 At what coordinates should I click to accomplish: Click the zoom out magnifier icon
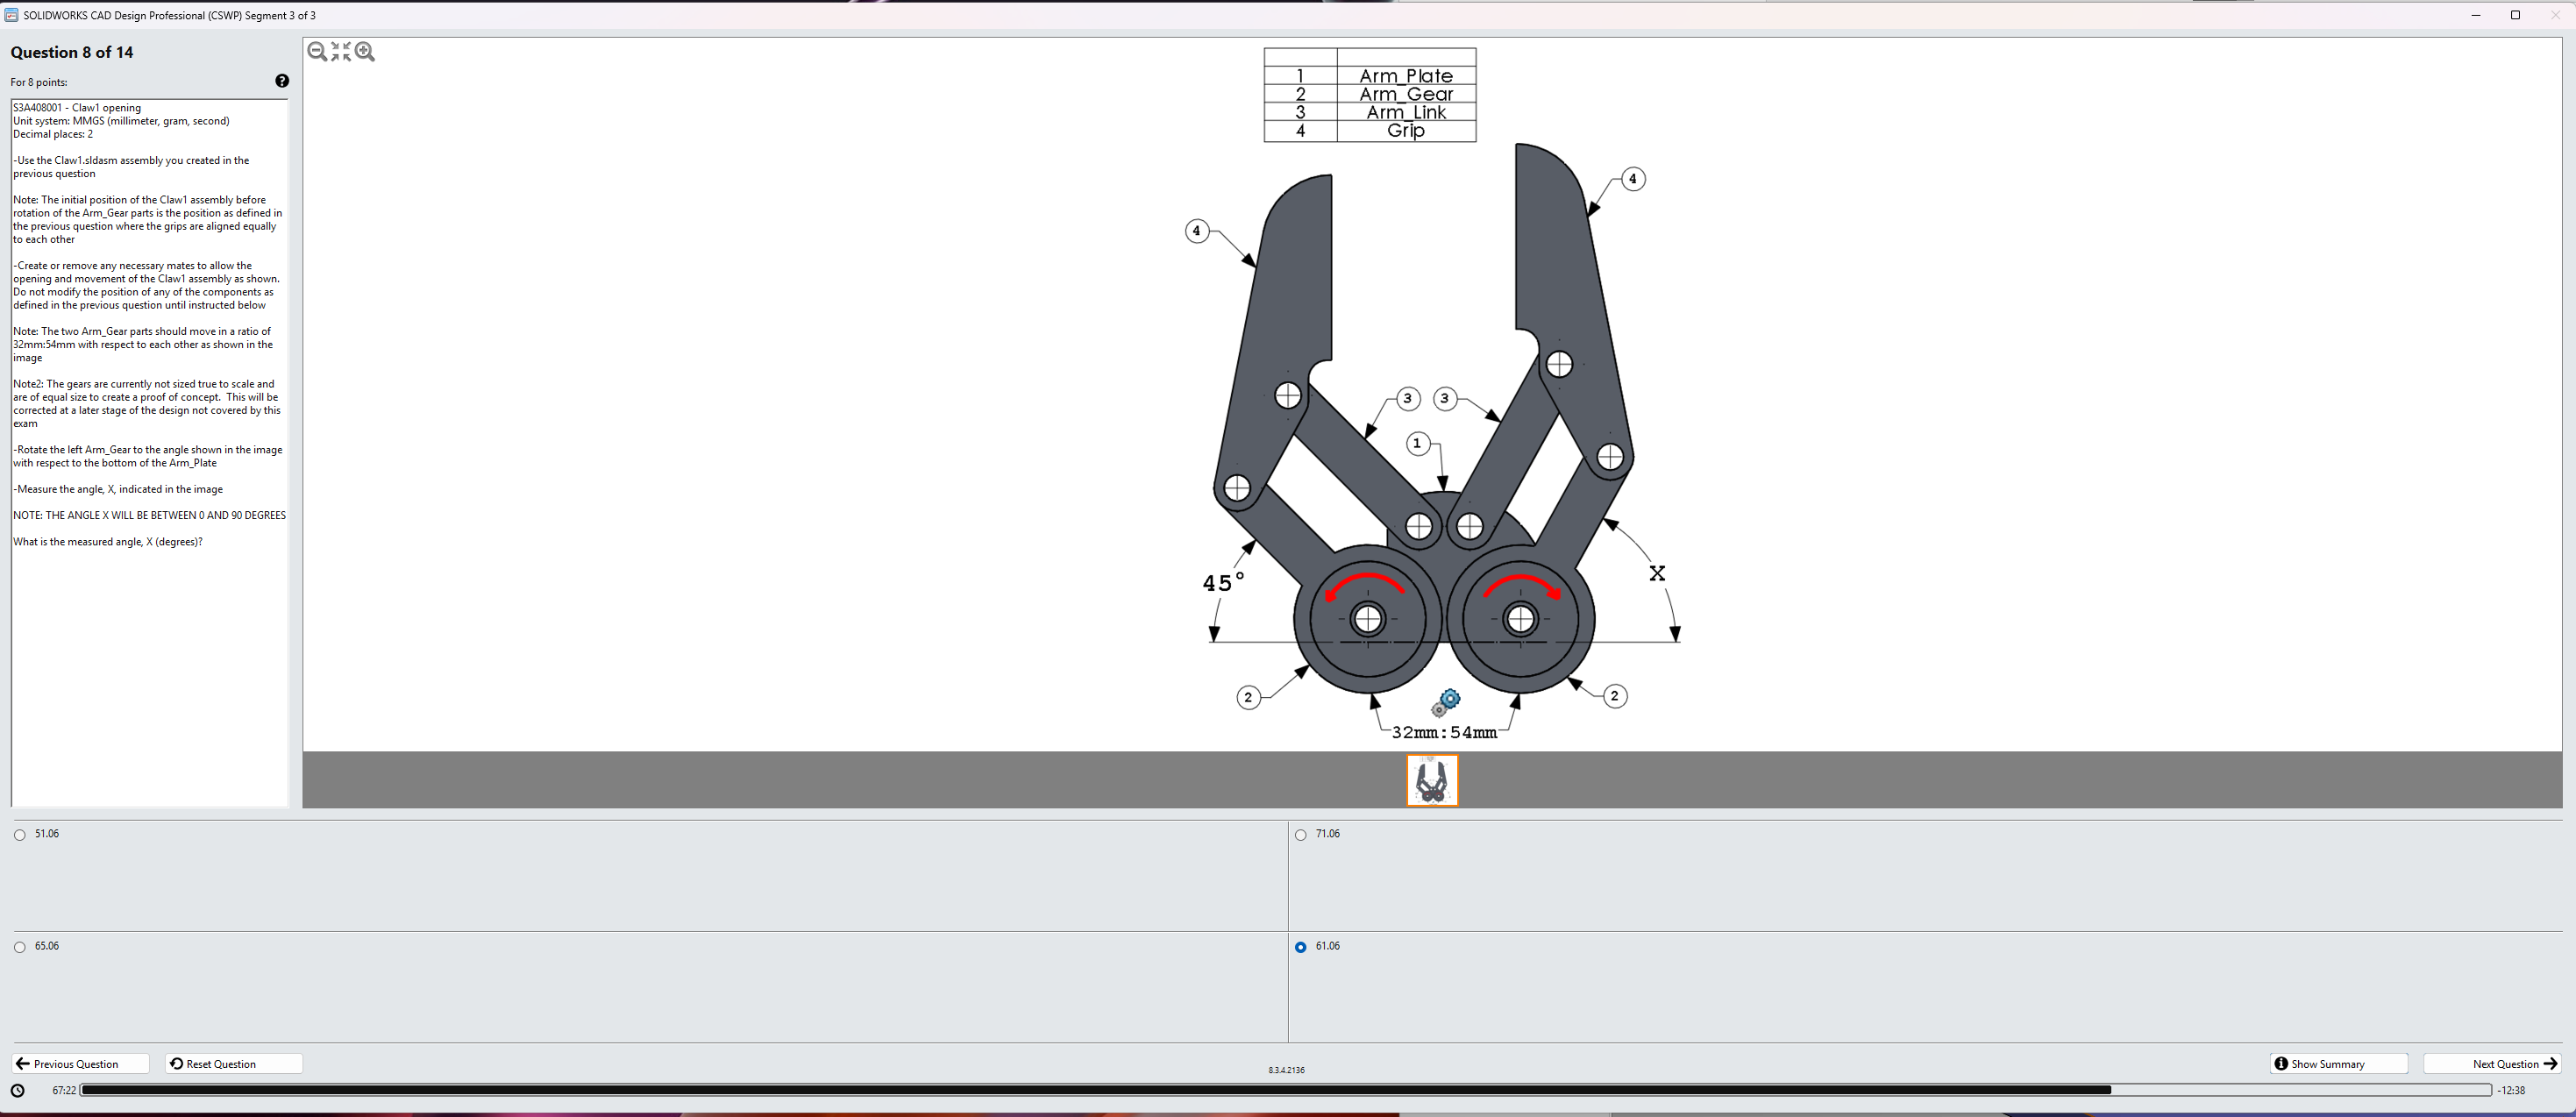(x=317, y=52)
